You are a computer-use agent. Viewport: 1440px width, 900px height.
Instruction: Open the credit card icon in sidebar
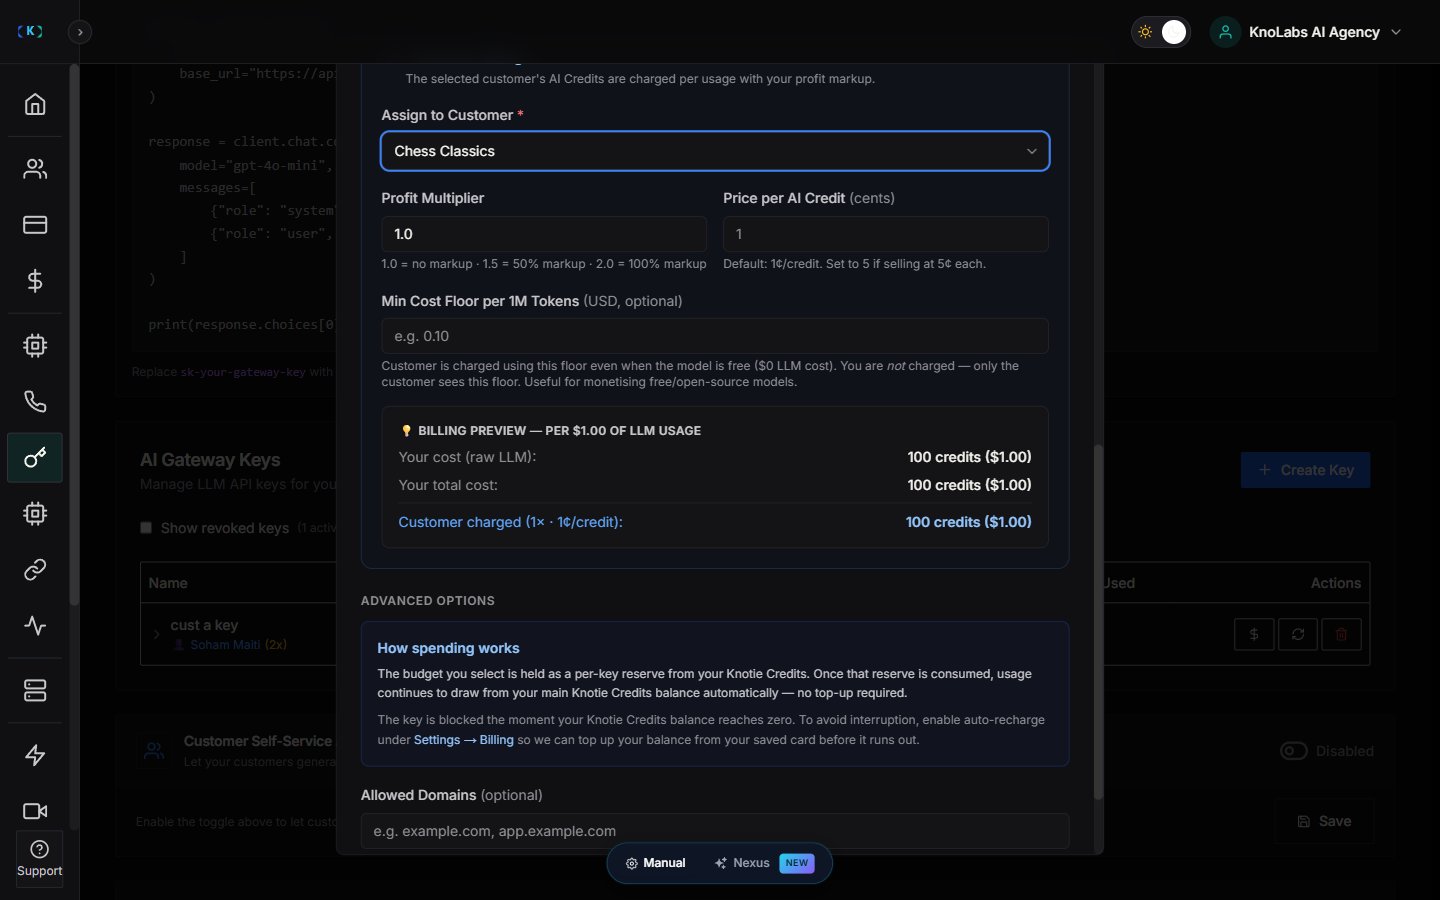coord(35,225)
